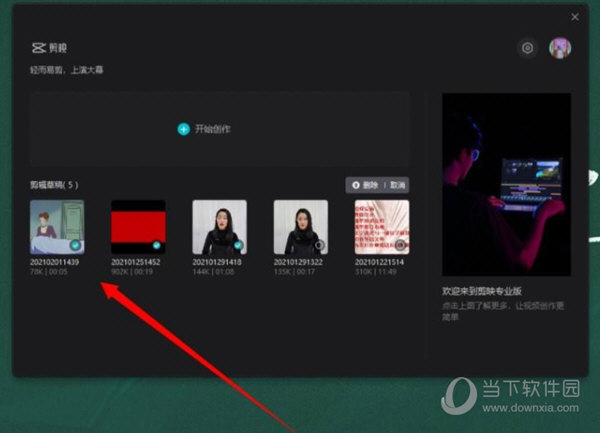Screen dimensions: 600x433
Task: Click tagline 轻而易剪，上演大幕
Action: point(67,70)
